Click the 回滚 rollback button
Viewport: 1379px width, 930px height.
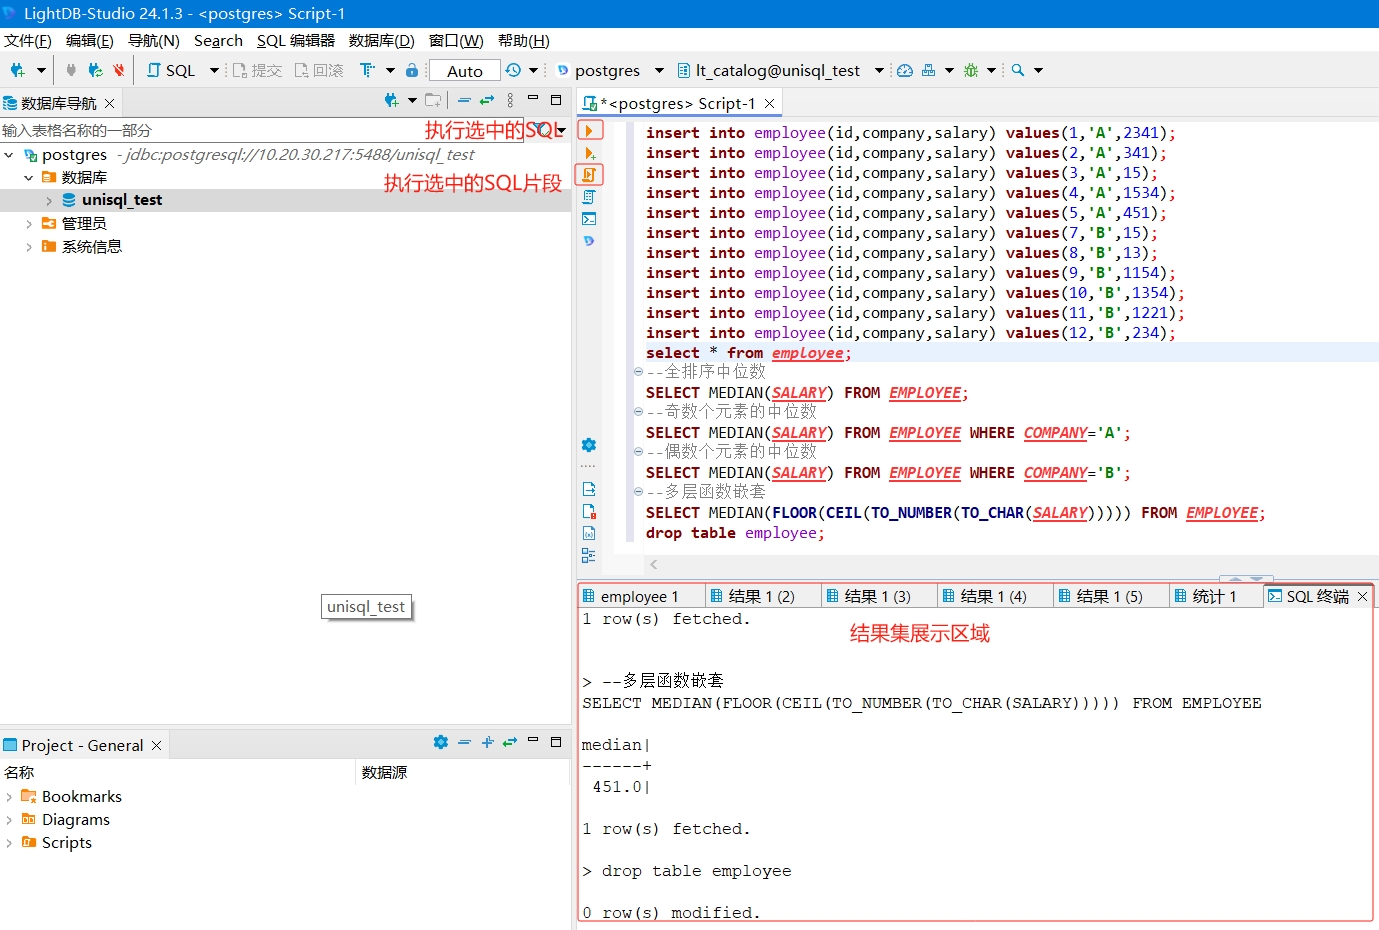pos(319,70)
